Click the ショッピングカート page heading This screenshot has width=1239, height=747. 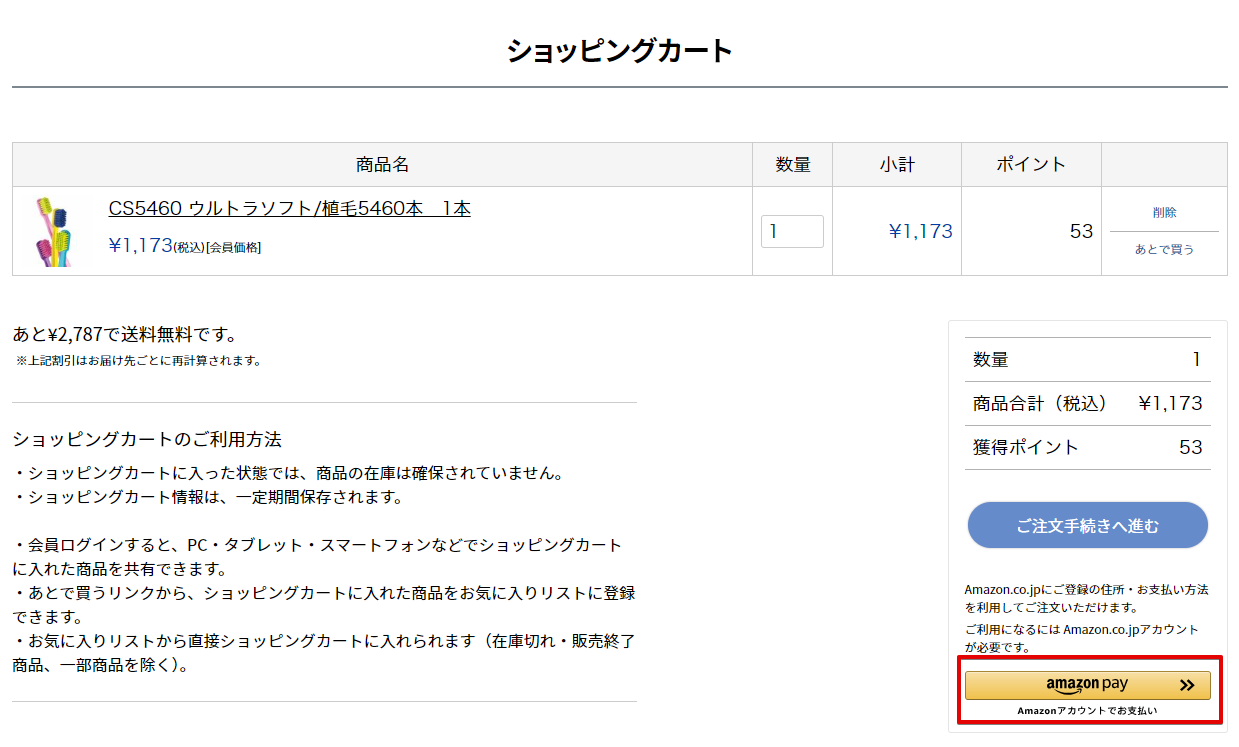pyautogui.click(x=619, y=51)
